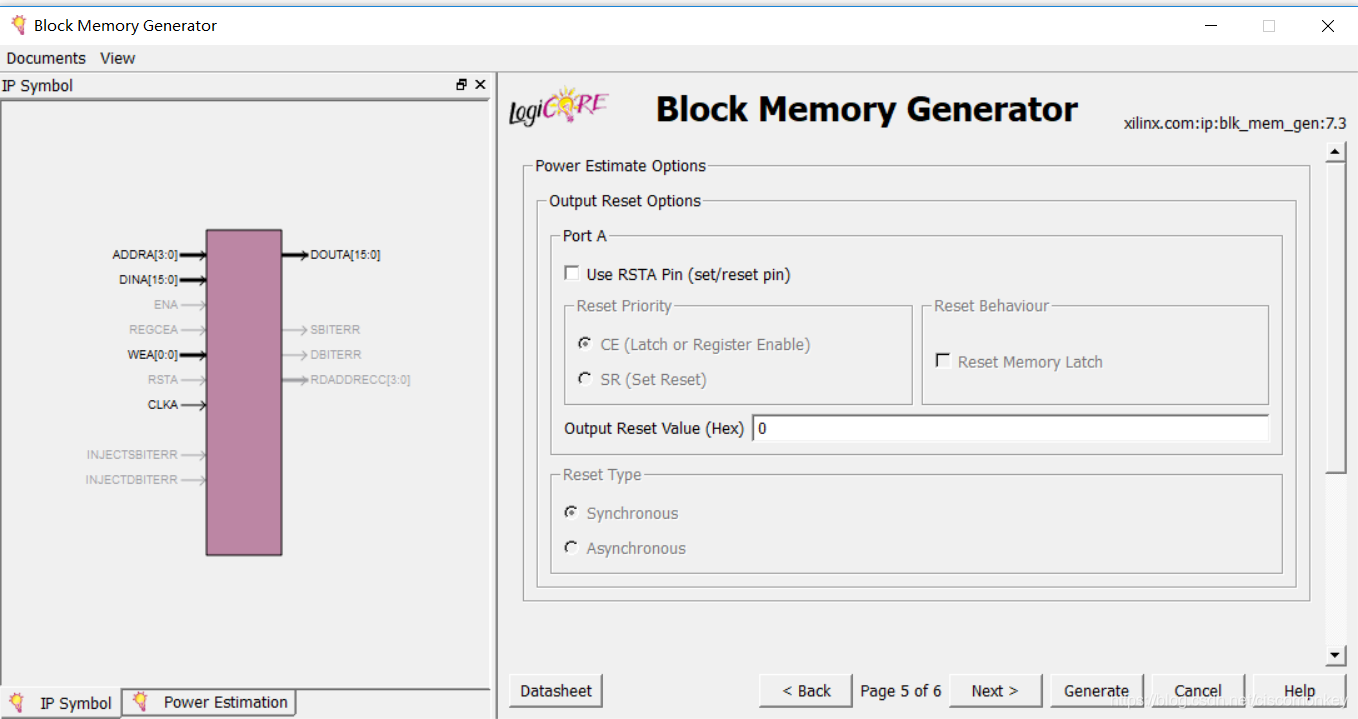The image size is (1358, 719).
Task: Click the scroll-up arrow of options pane
Action: pos(1335,152)
